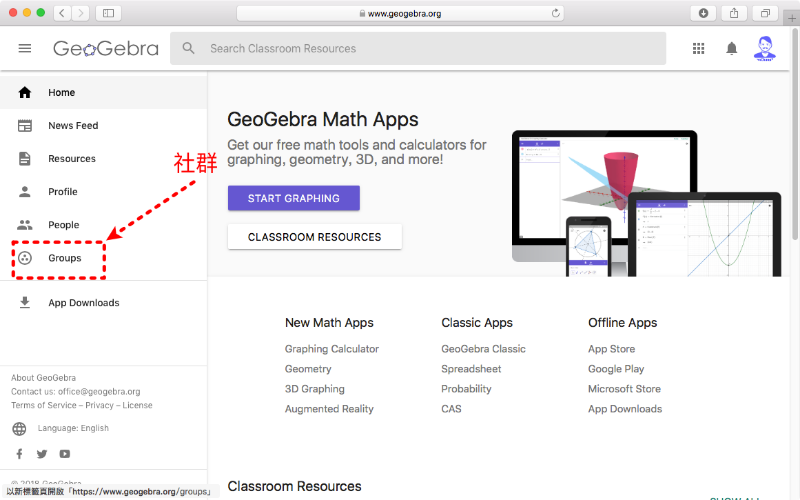Open the Google Play link
Screen dimensions: 800x500
click(x=616, y=369)
